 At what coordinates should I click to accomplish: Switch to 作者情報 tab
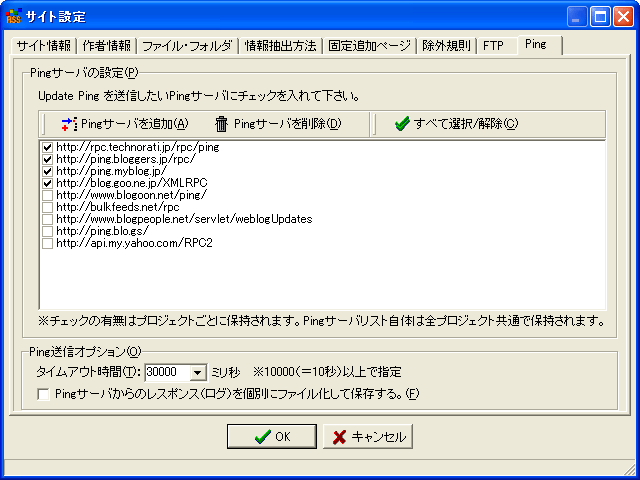(x=107, y=46)
